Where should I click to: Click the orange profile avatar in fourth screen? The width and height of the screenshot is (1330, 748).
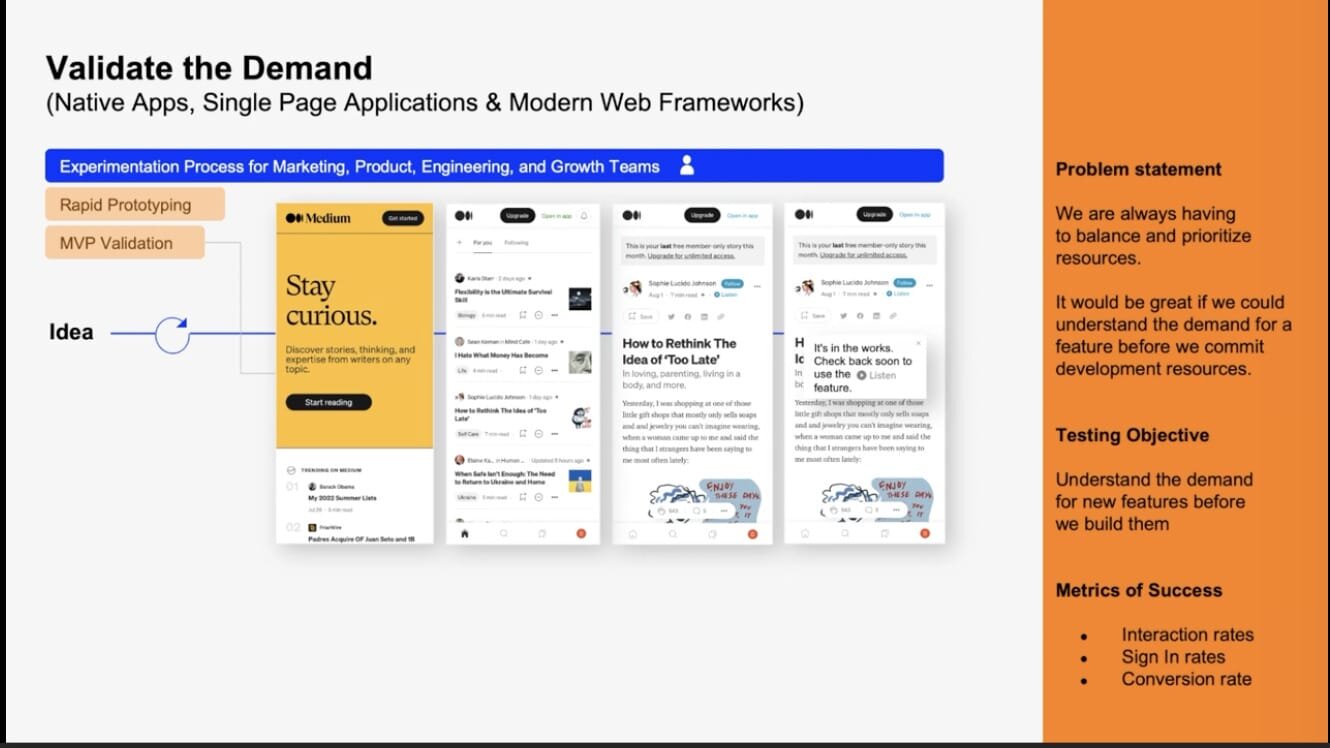point(924,534)
